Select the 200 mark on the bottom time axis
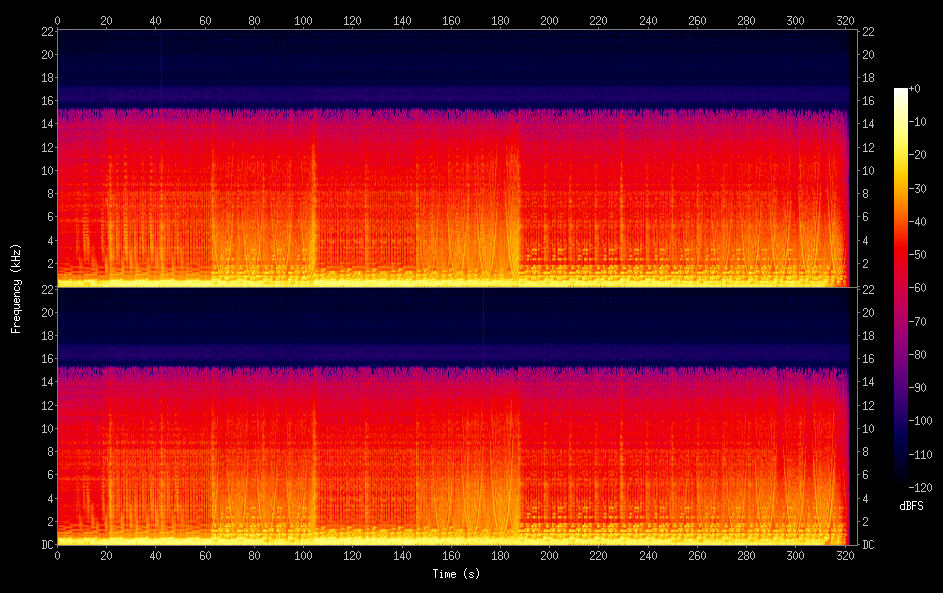 549,555
